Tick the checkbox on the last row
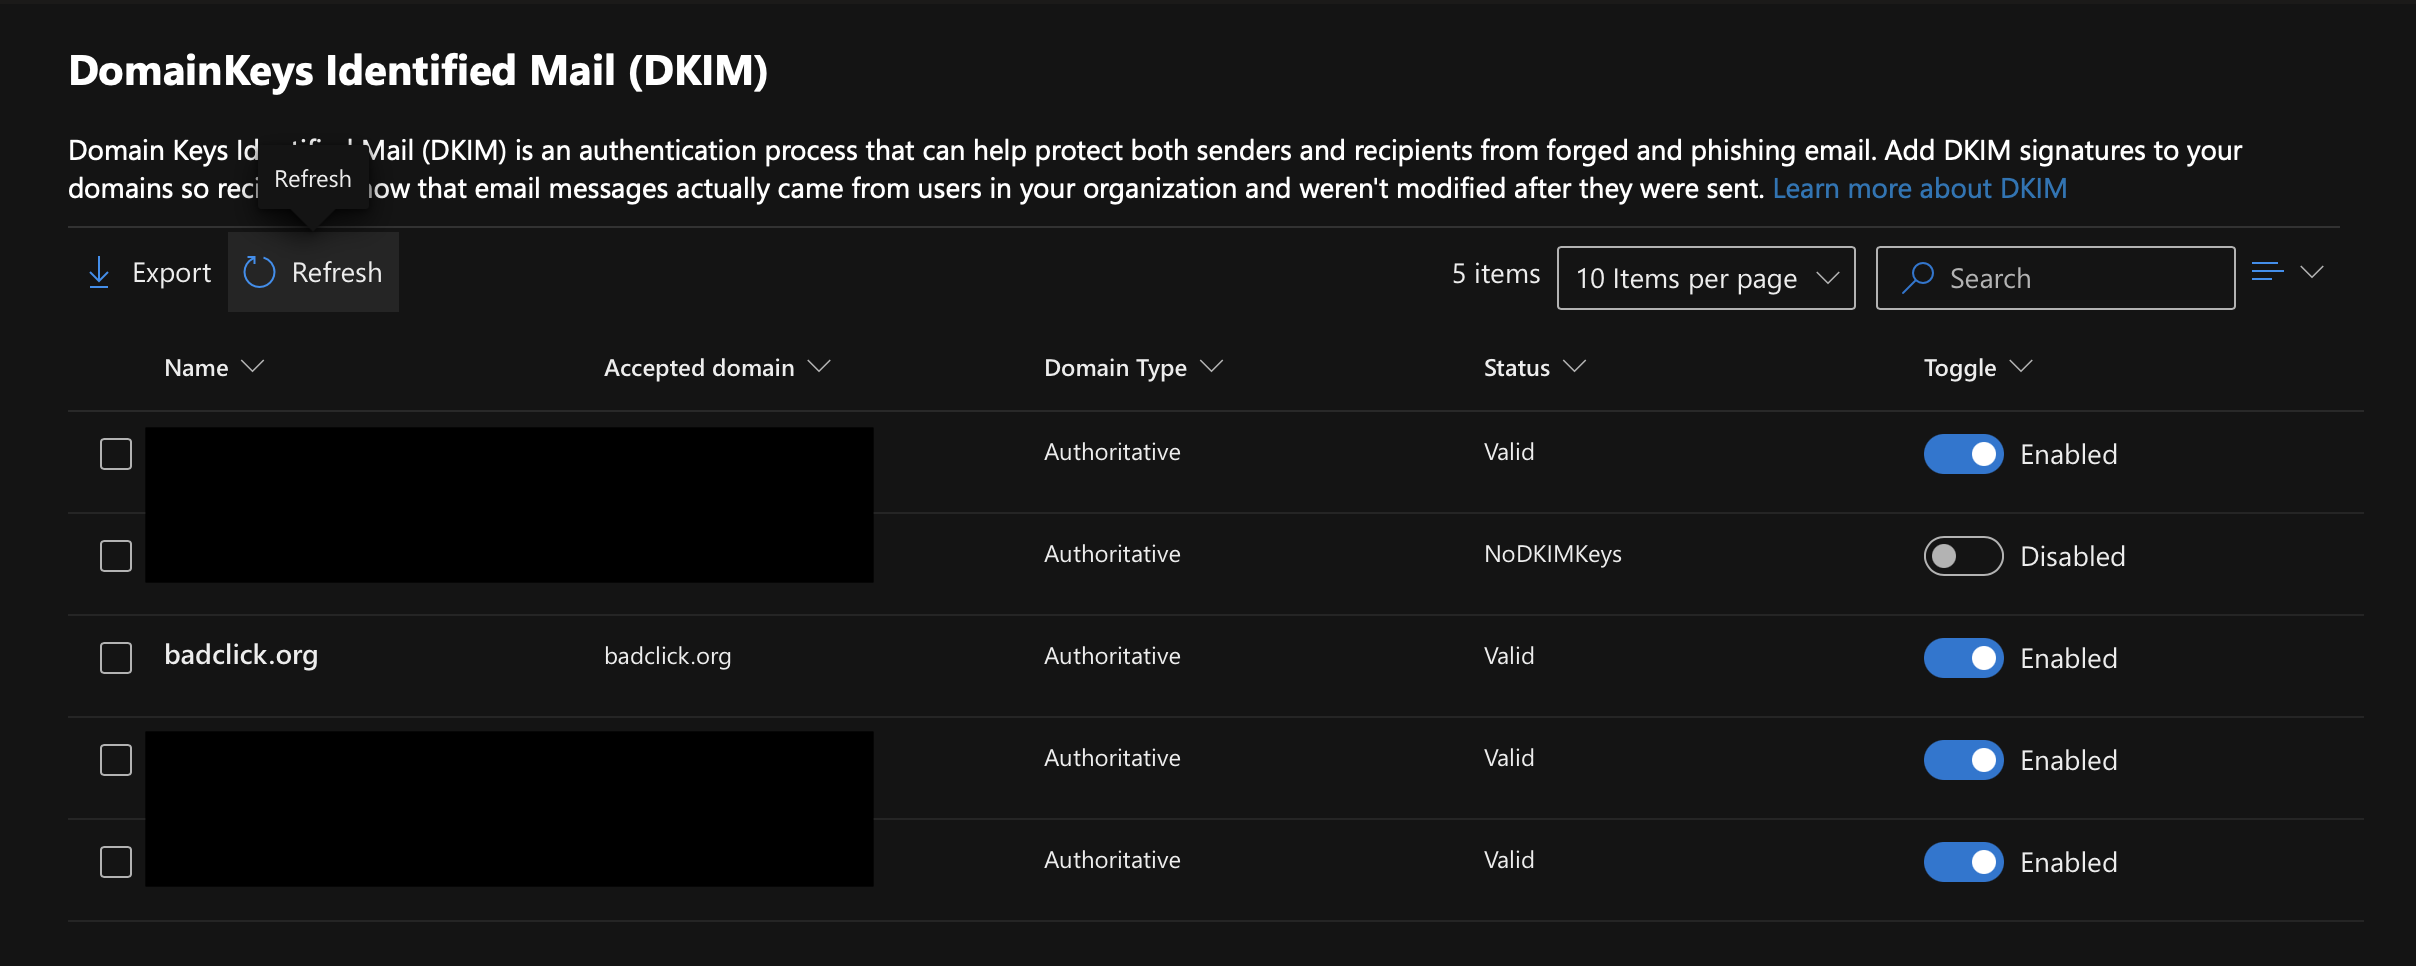The height and width of the screenshot is (966, 2416). point(116,862)
